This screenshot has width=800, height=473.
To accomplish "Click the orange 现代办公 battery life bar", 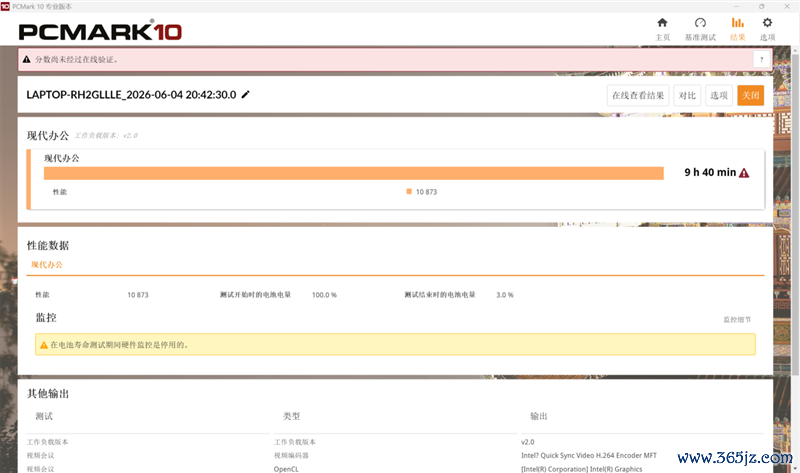I will 354,173.
